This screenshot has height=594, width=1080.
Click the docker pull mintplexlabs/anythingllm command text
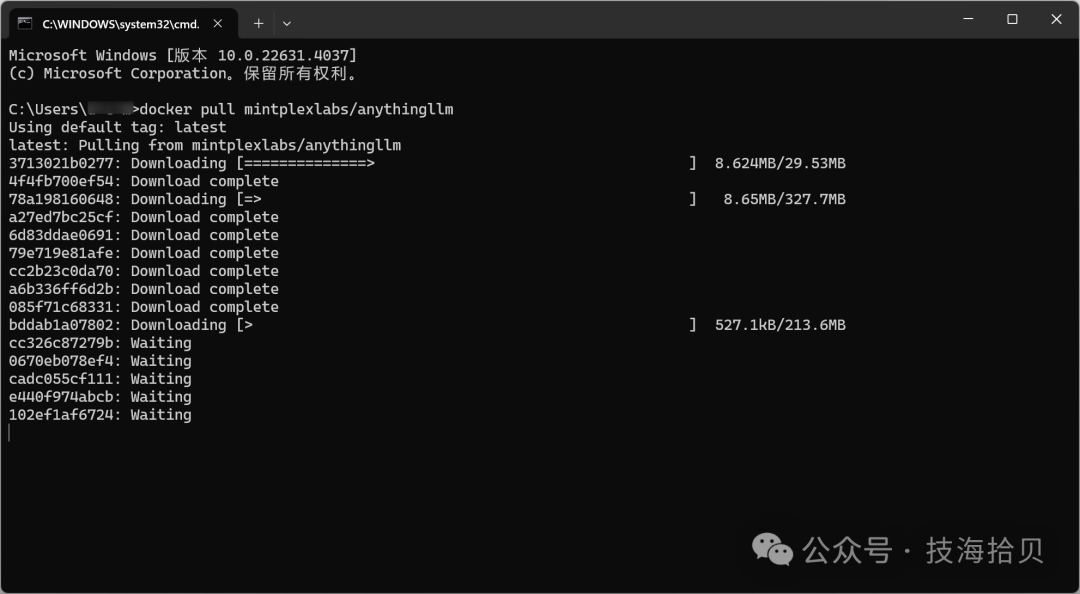pos(296,110)
